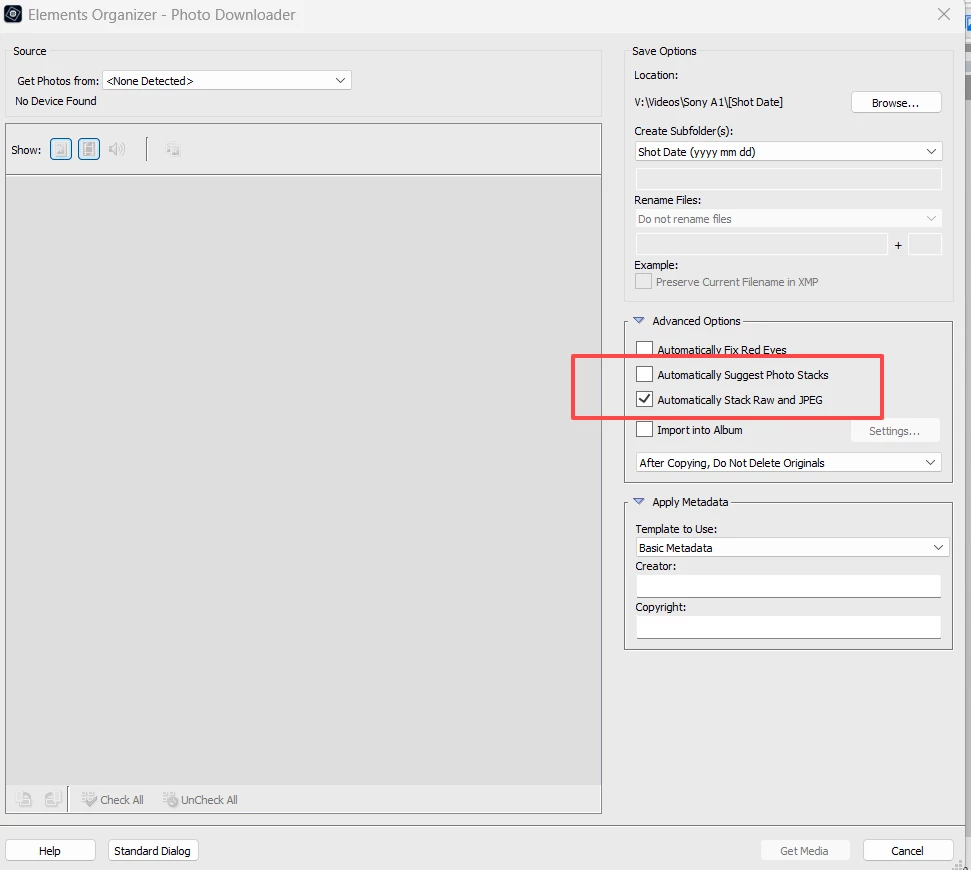The image size is (971, 870).
Task: Open the Rename Files dropdown
Action: pos(788,219)
